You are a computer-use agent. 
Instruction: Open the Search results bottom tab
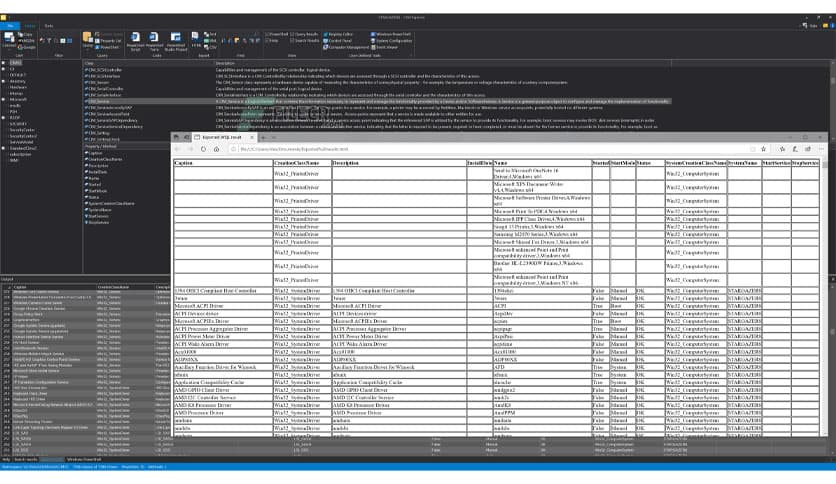(x=26, y=459)
